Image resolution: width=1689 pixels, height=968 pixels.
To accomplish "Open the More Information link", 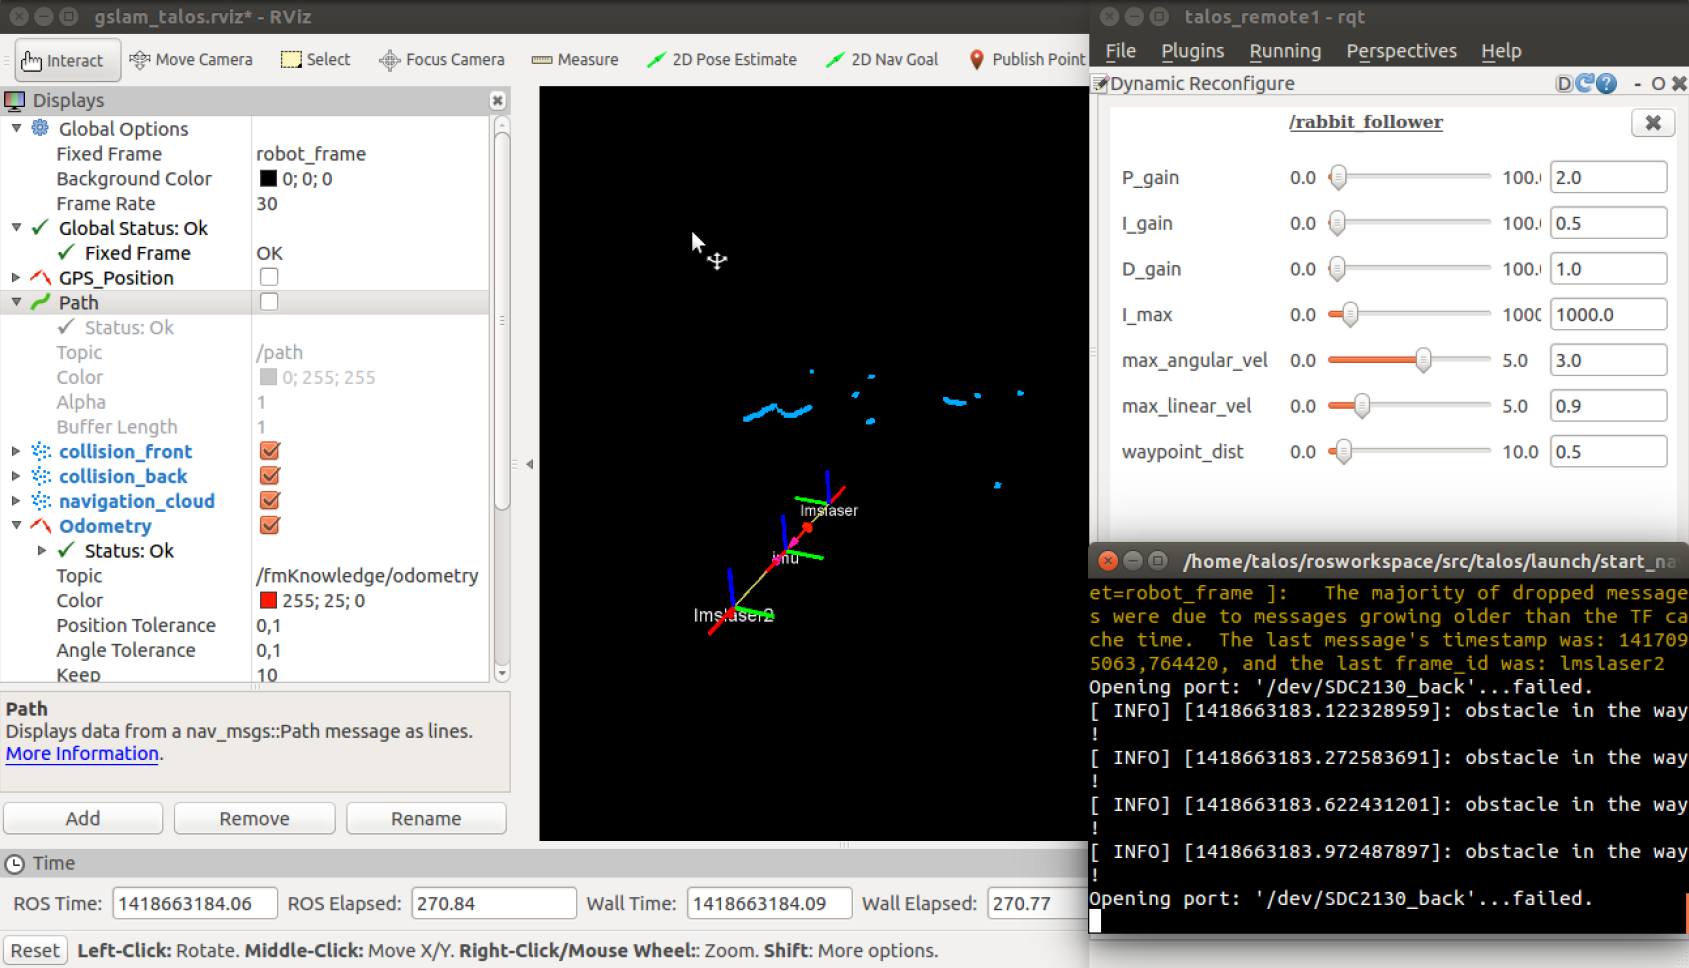I will (82, 754).
